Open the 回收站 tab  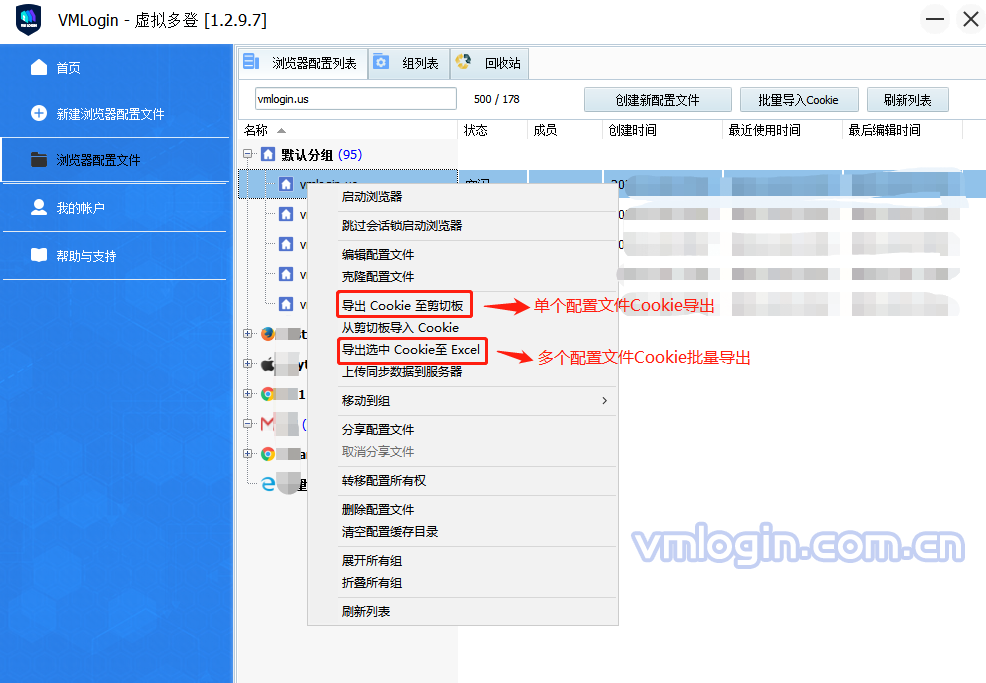point(490,63)
